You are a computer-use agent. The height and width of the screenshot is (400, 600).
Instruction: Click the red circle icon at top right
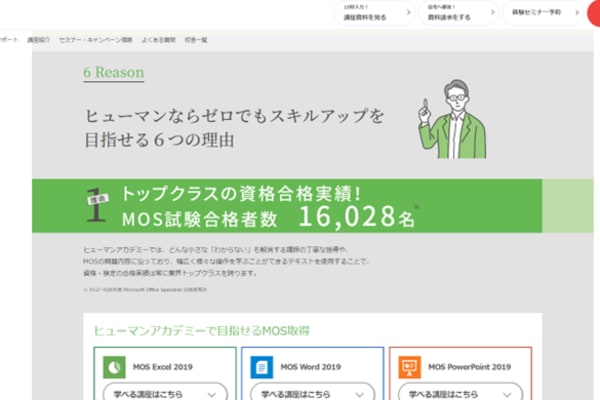pyautogui.click(x=594, y=12)
